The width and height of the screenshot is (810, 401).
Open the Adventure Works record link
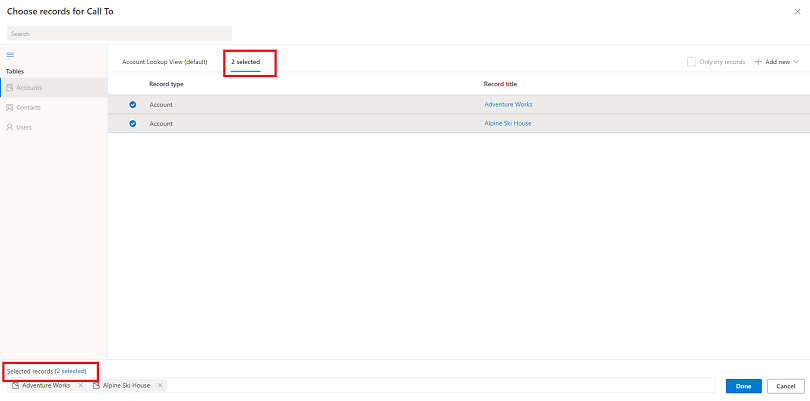click(x=508, y=104)
